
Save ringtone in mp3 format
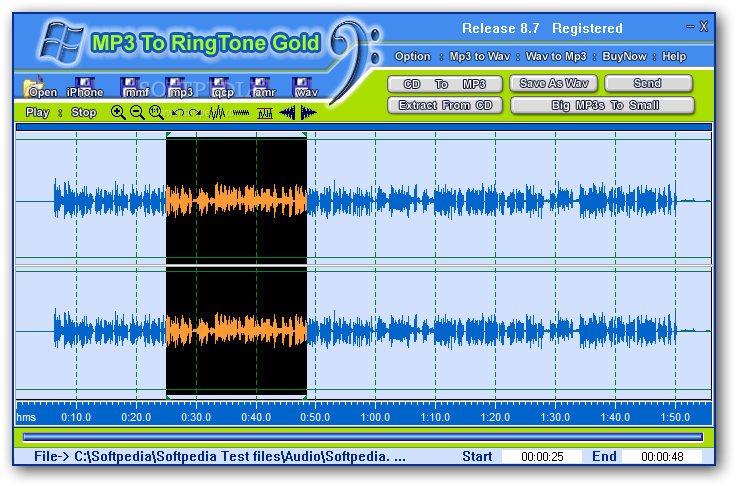click(x=178, y=87)
